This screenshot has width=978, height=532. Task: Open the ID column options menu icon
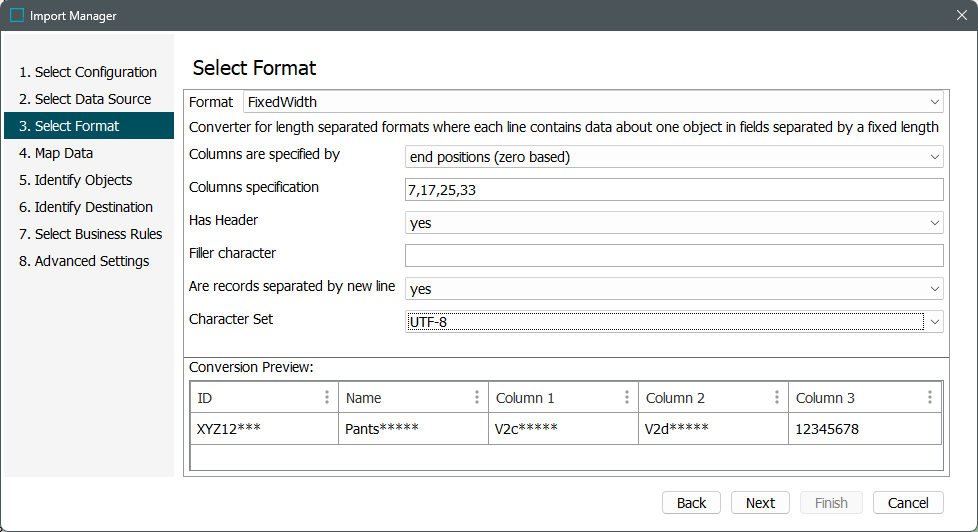click(327, 398)
